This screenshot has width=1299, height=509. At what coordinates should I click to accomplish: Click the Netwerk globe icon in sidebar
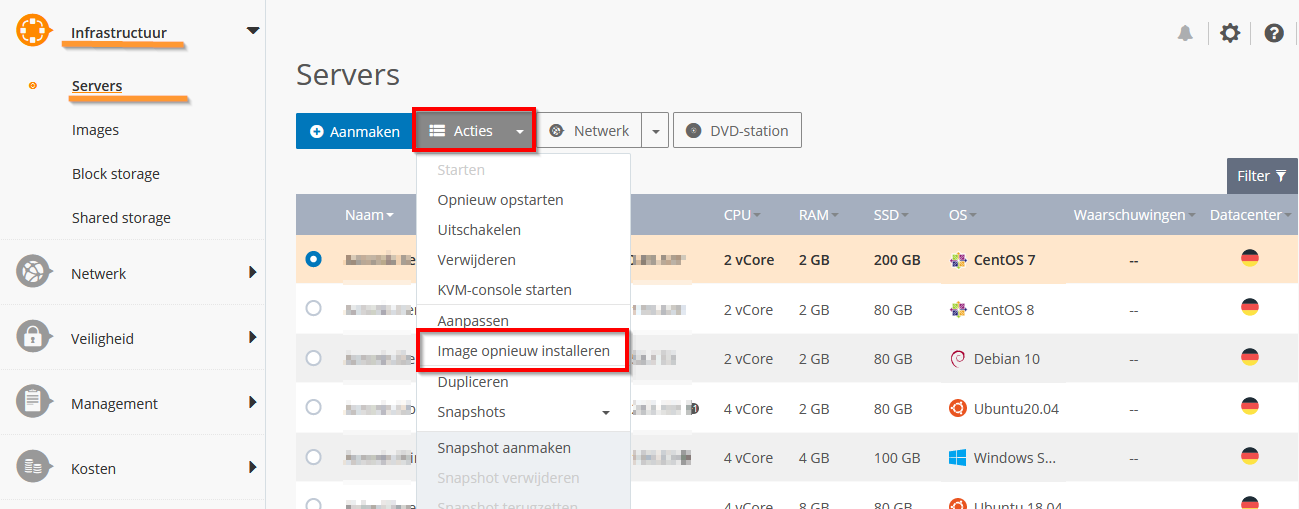pyautogui.click(x=33, y=272)
